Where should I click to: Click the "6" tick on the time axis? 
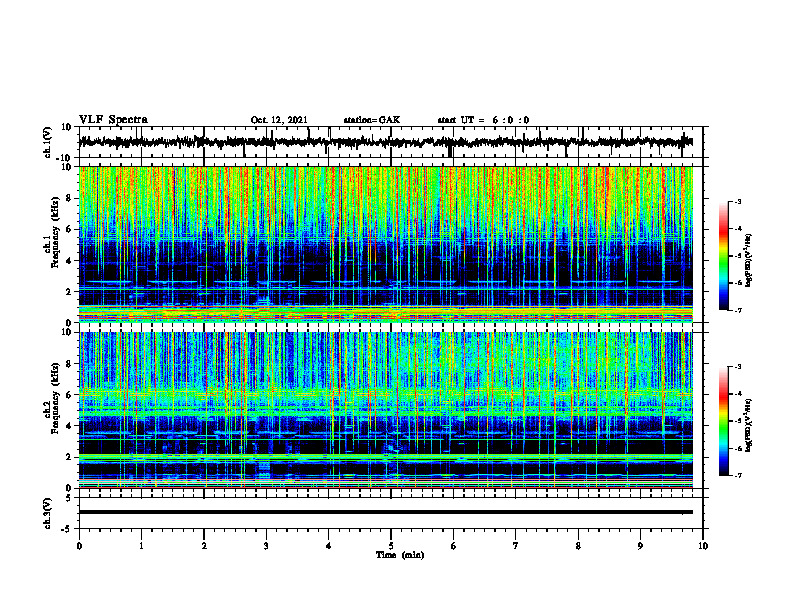[x=454, y=546]
